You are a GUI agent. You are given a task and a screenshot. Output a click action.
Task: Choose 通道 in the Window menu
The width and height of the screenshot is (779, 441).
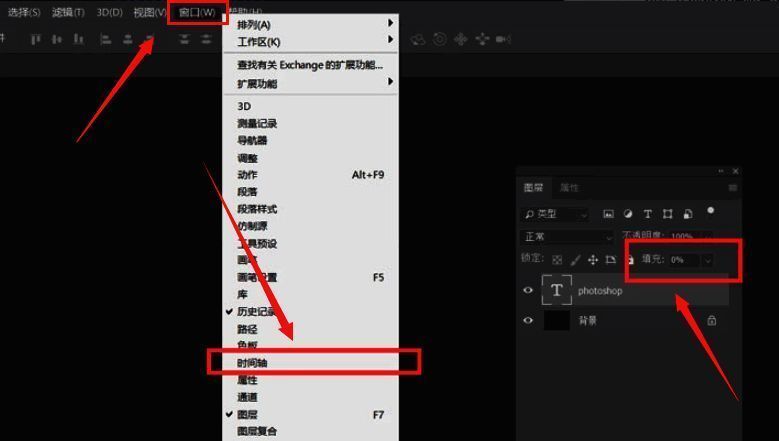click(x=310, y=397)
